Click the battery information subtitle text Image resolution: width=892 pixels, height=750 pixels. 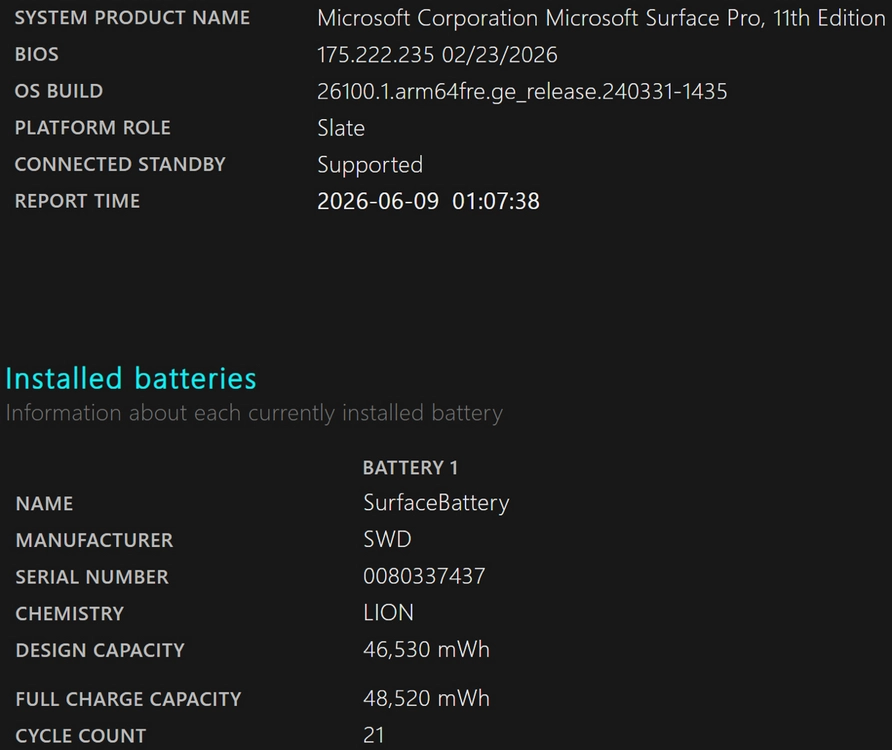pos(254,413)
